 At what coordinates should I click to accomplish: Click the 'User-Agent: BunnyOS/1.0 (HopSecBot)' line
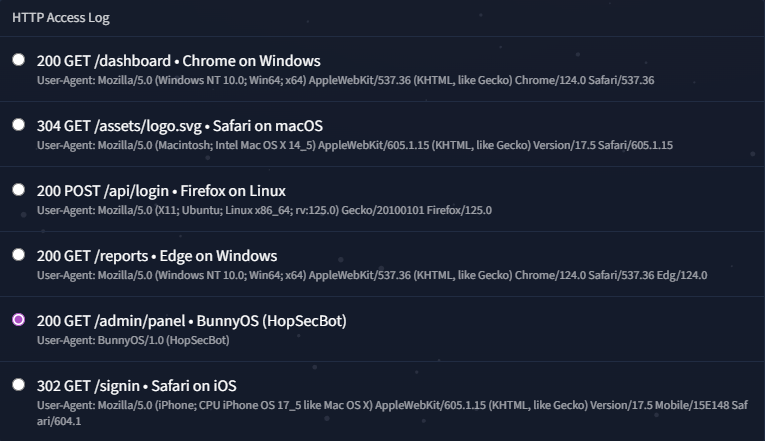[x=133, y=340]
